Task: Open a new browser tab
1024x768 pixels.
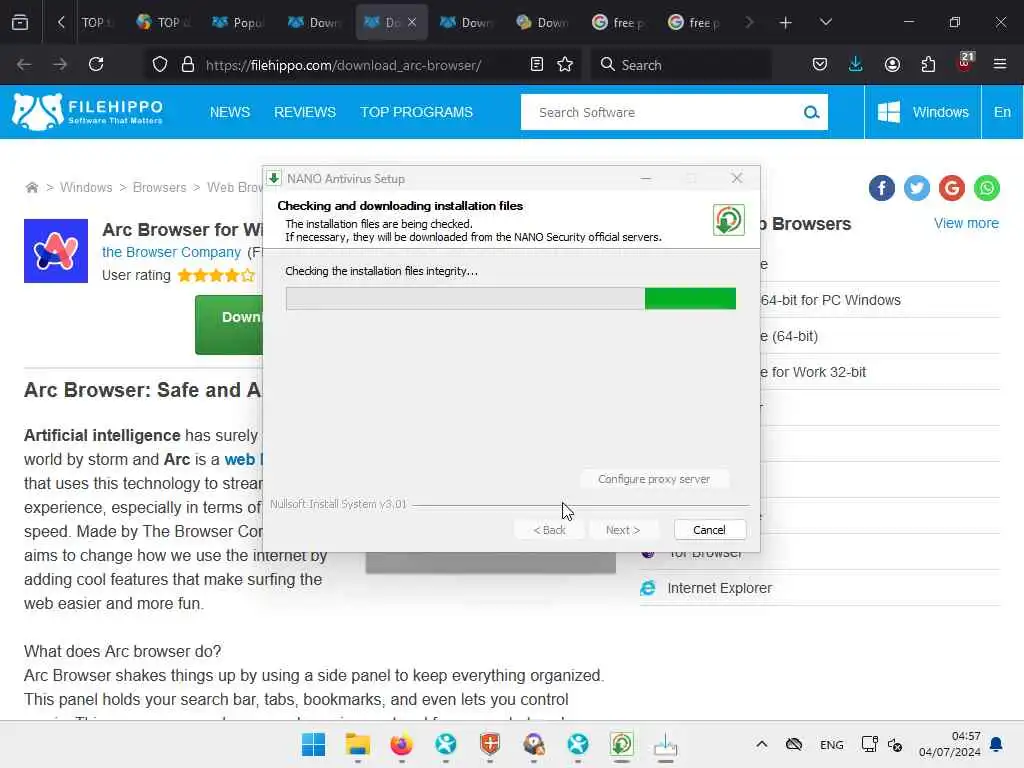Action: coord(785,22)
